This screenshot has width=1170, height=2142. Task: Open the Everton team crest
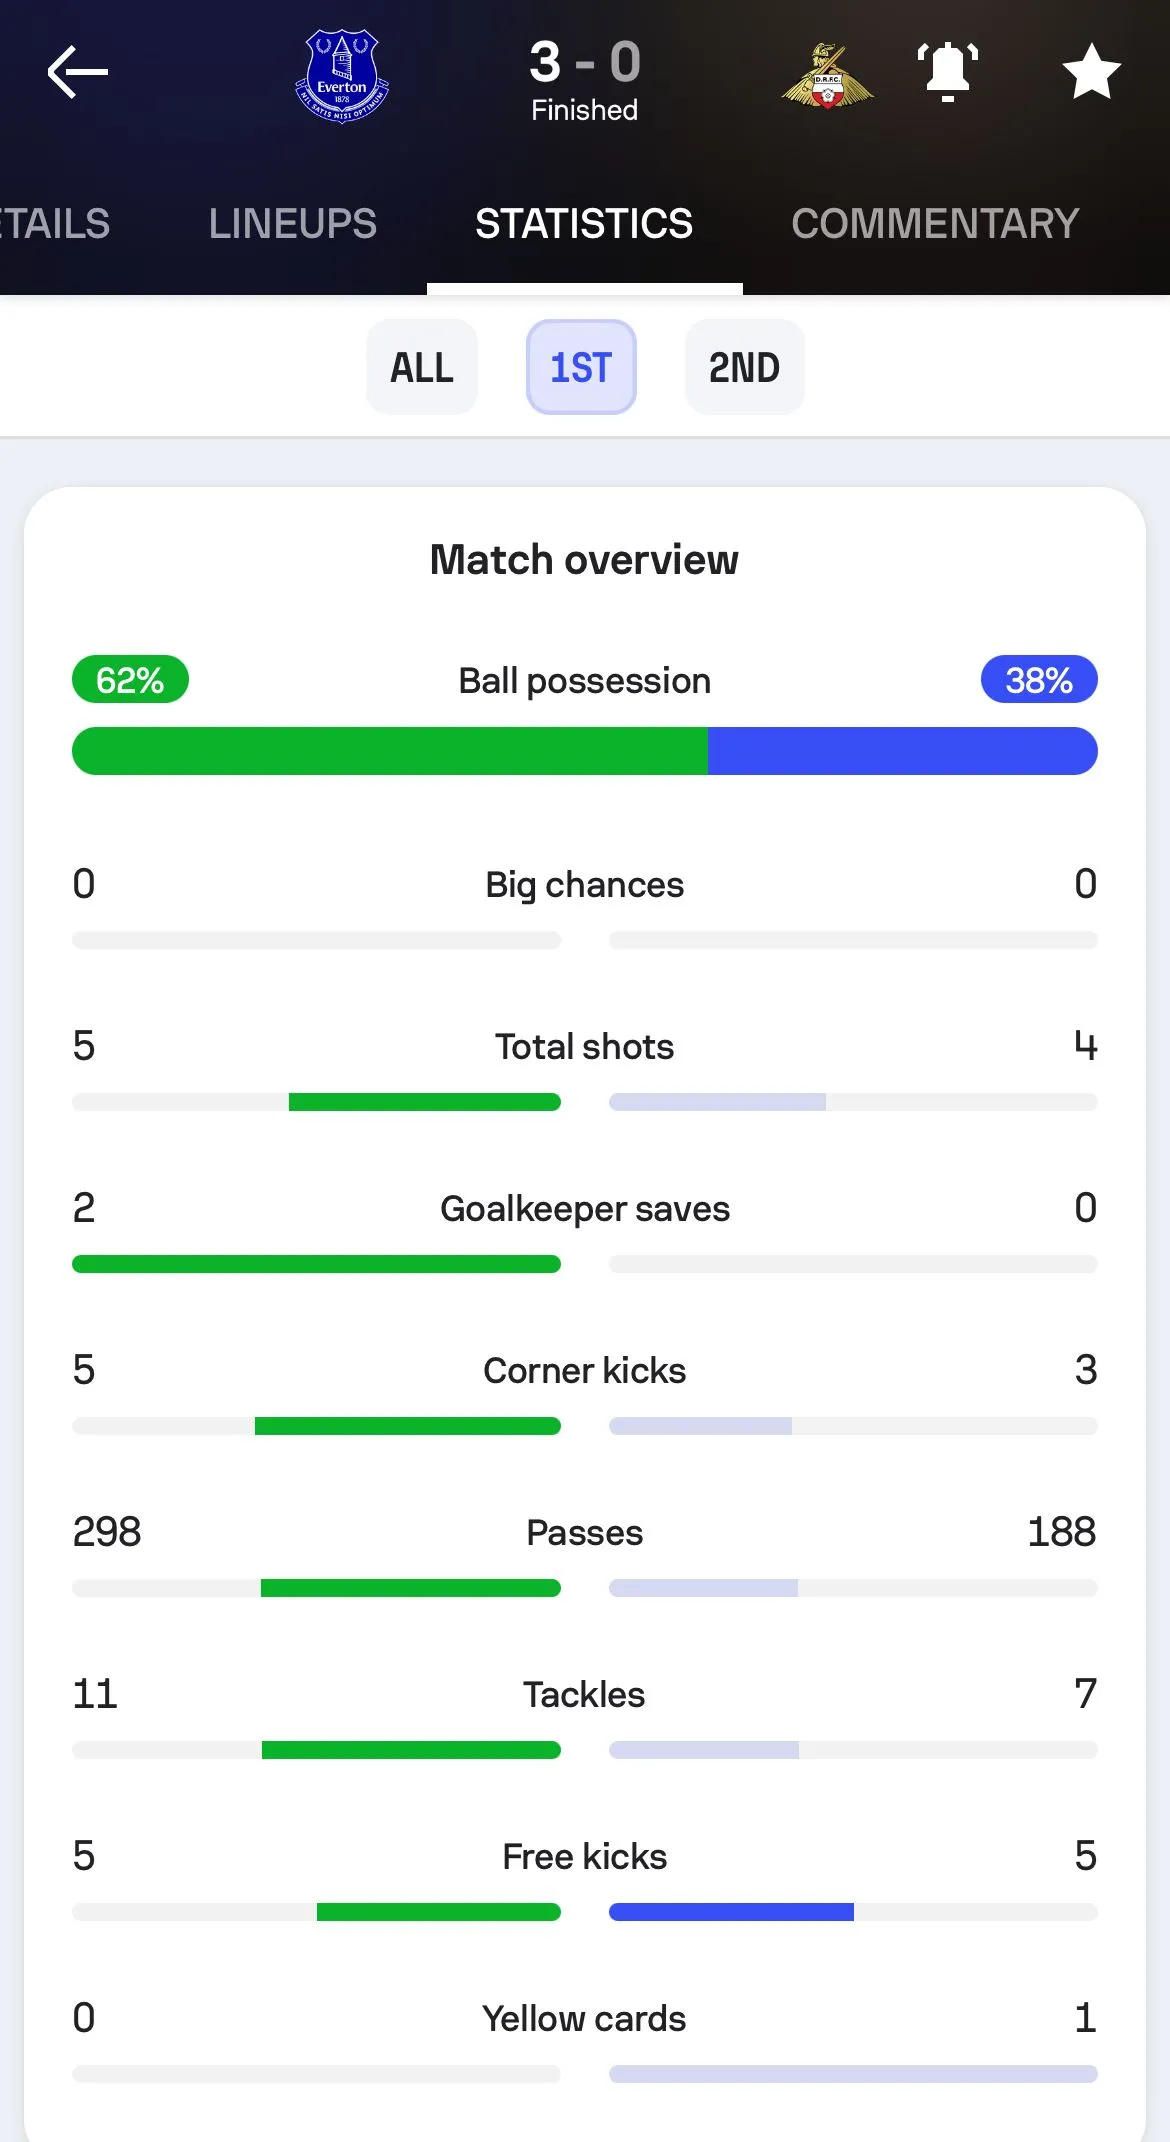pos(342,76)
